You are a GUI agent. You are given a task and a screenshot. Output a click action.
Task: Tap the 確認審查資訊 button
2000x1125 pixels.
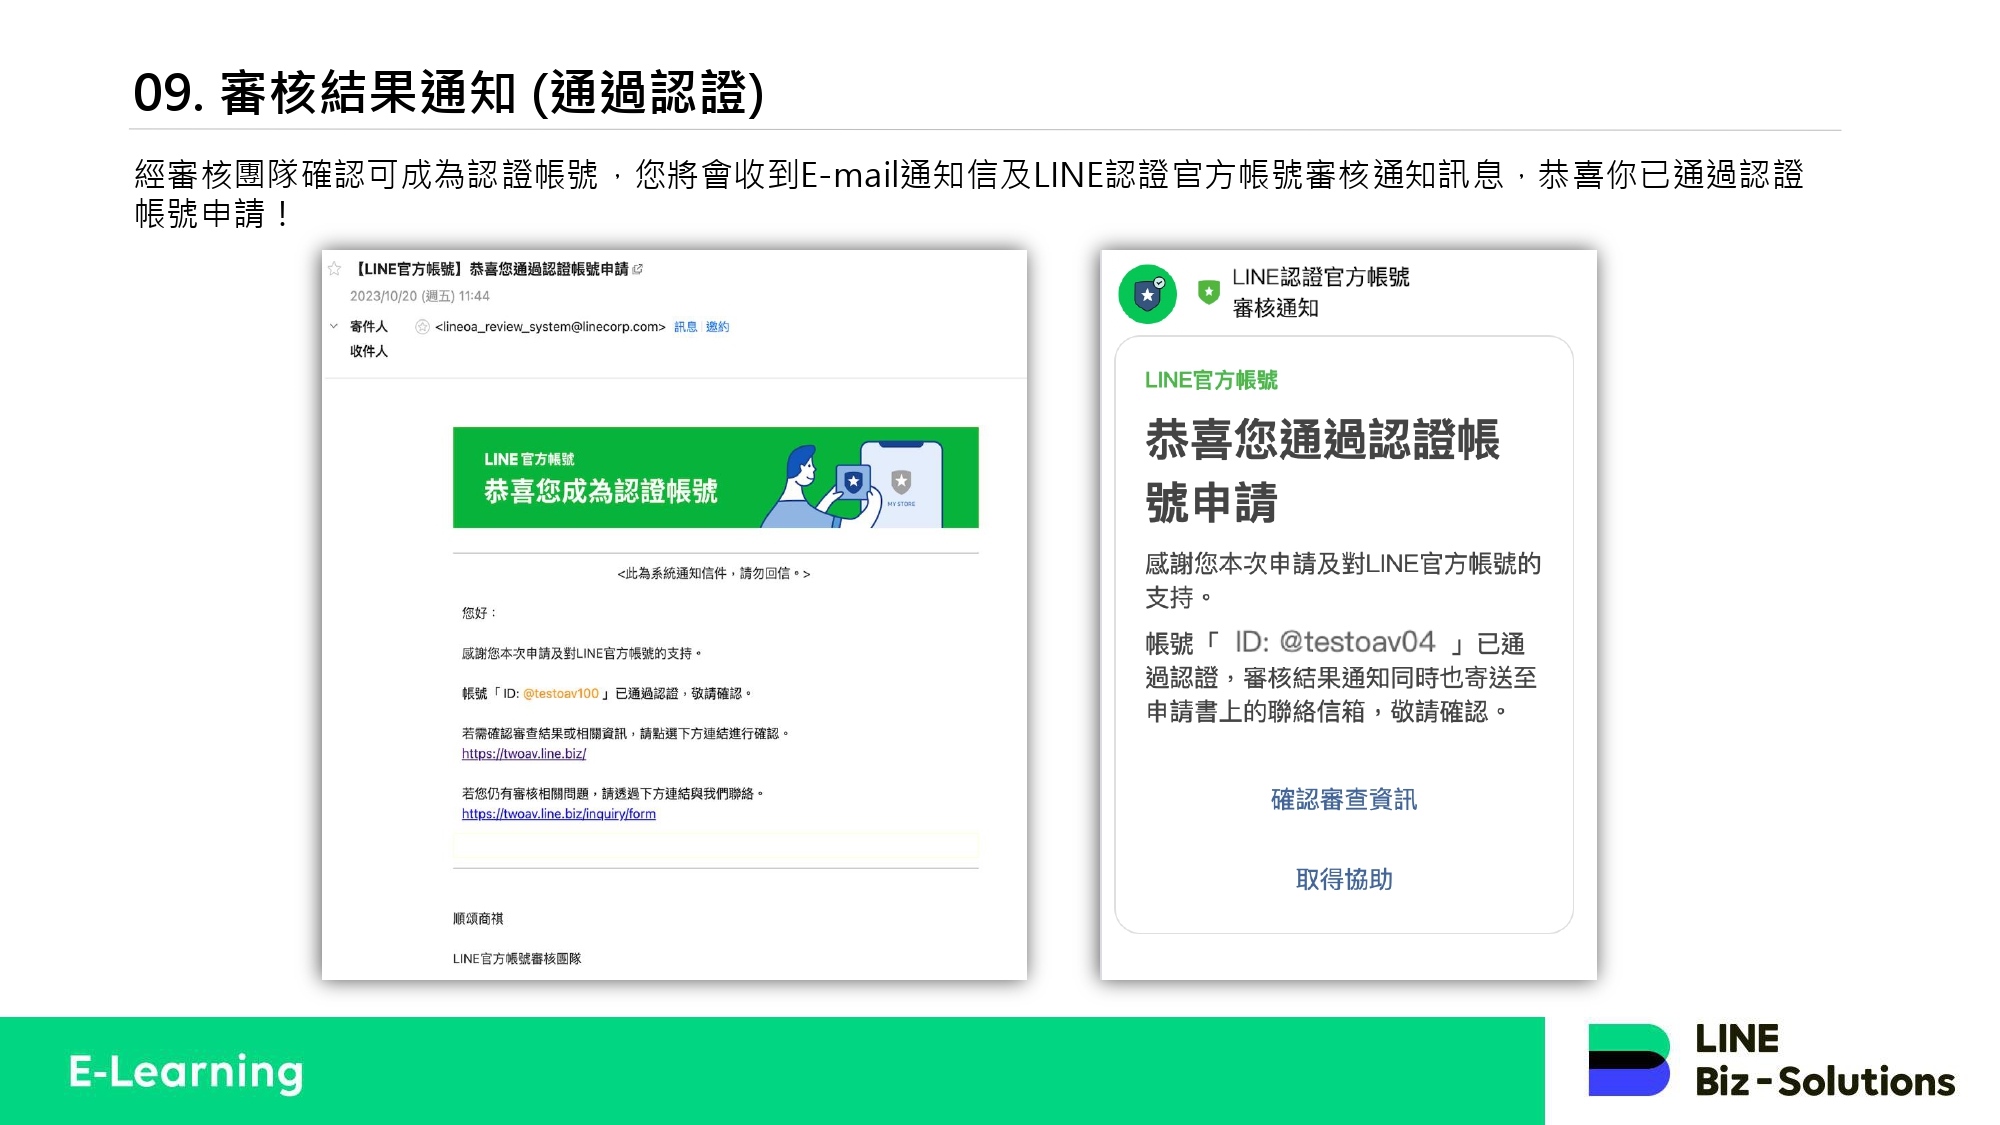pos(1343,799)
